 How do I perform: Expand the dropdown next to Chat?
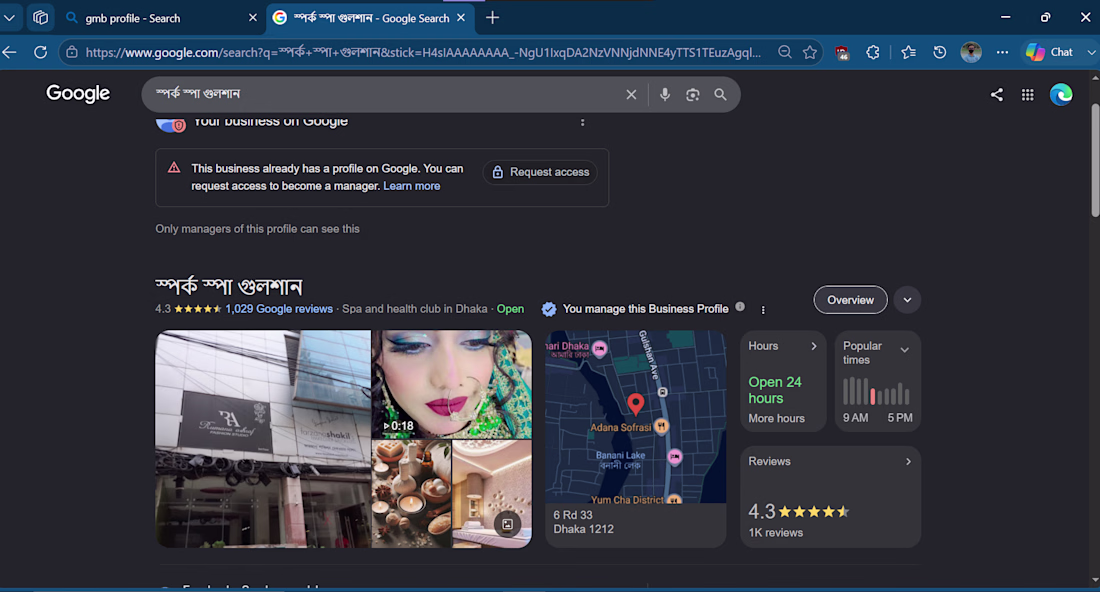(1091, 52)
